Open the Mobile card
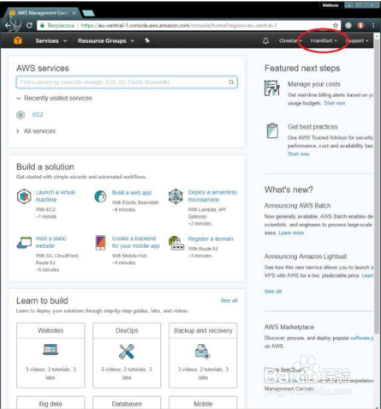Screen dimensions: 381x409 point(203,402)
